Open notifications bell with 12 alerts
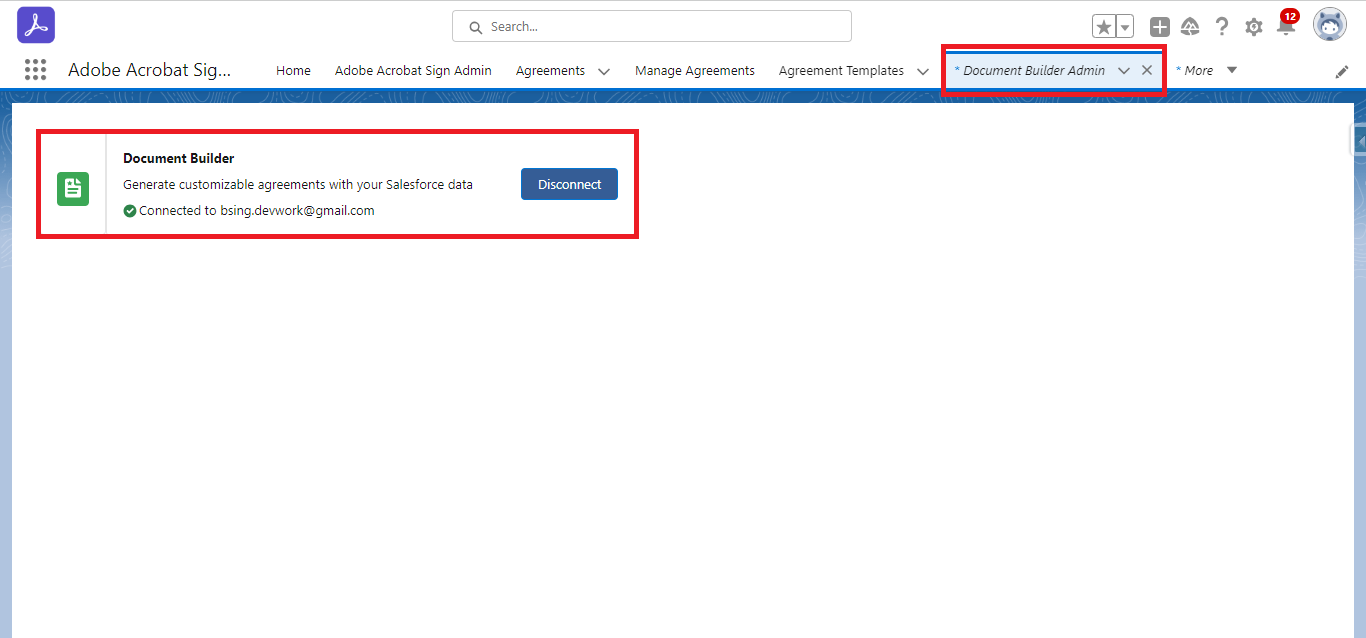This screenshot has height=638, width=1366. pos(1287,24)
